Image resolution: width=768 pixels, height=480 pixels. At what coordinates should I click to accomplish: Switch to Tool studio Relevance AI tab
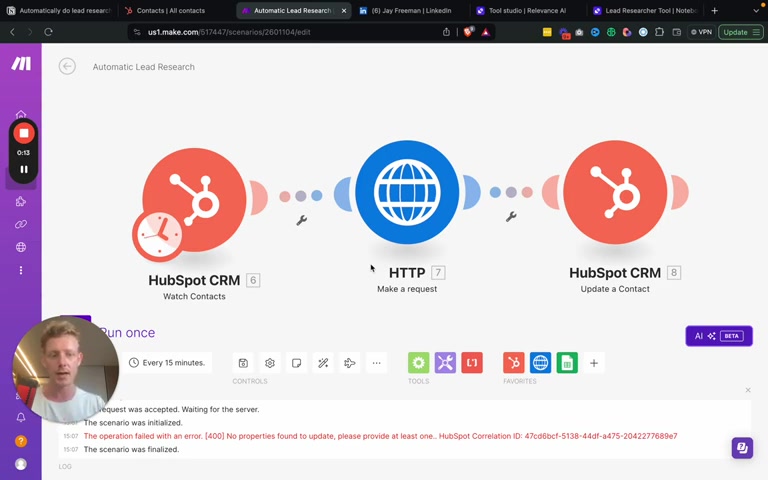(x=527, y=10)
